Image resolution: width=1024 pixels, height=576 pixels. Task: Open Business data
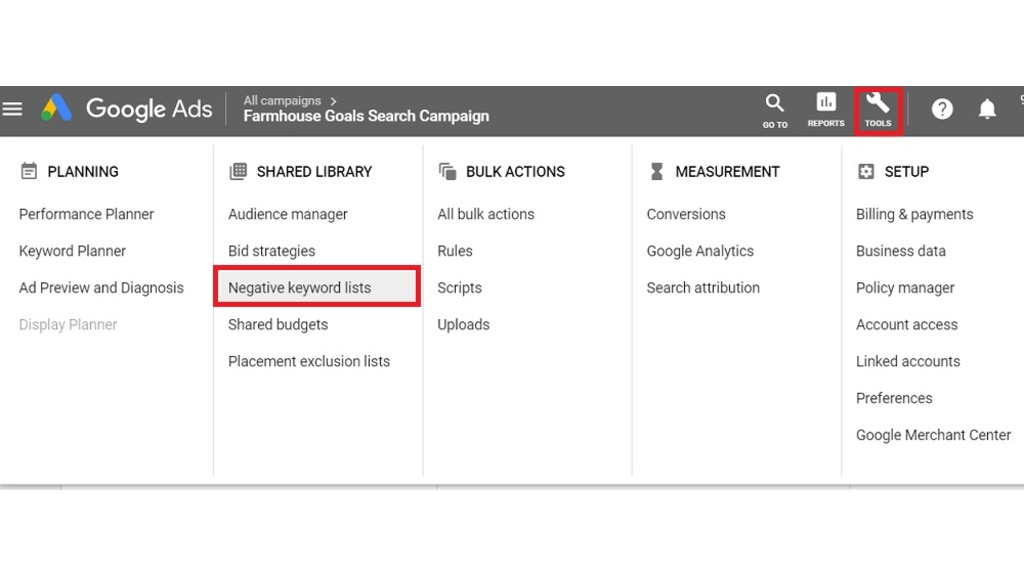pyautogui.click(x=901, y=251)
